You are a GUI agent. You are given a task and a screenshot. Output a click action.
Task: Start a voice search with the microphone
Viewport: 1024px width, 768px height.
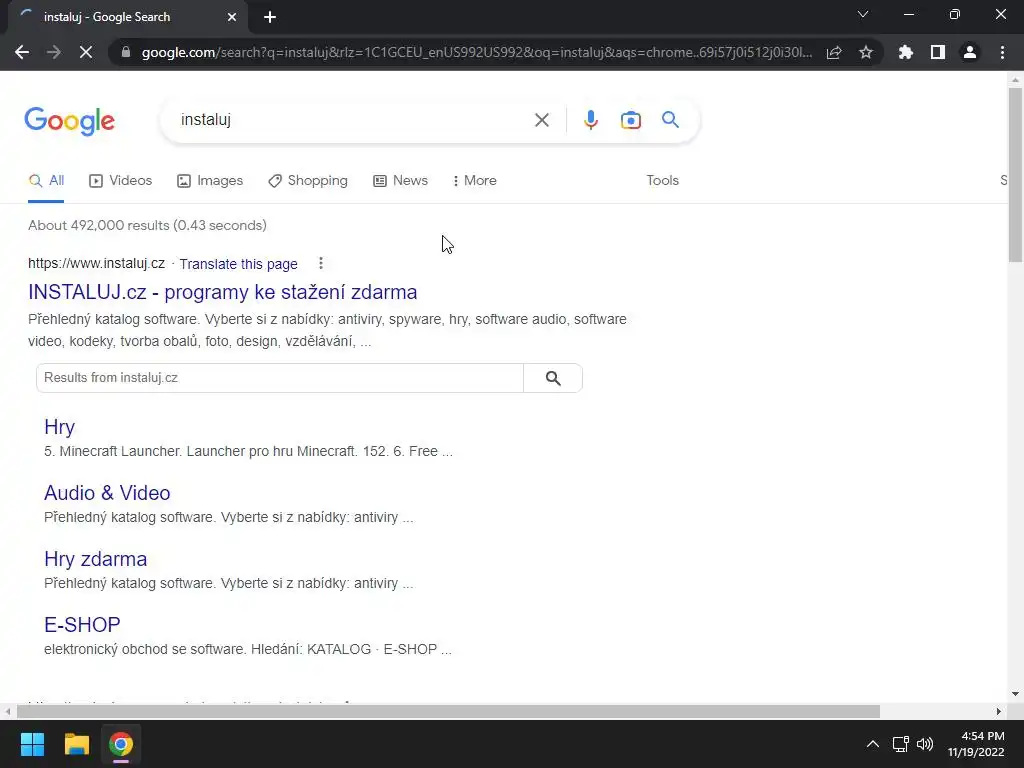coord(590,120)
